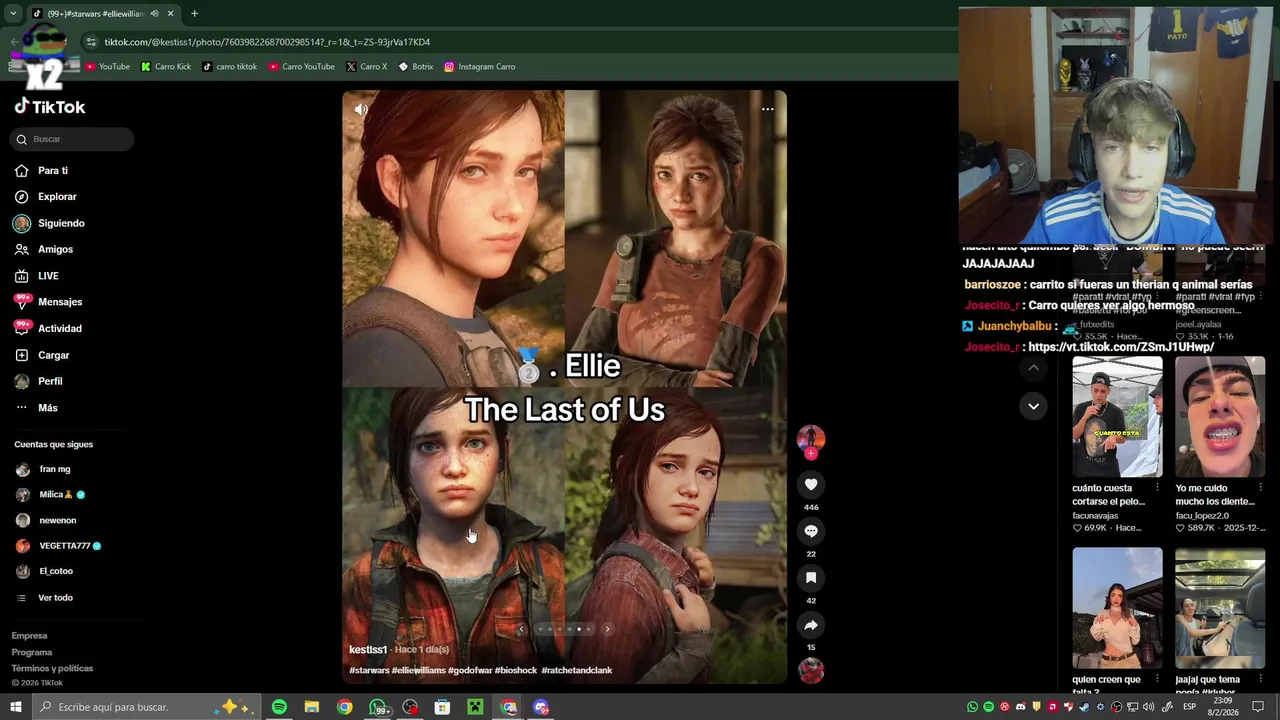Click the tiktok.com address bar URL

pos(267,42)
